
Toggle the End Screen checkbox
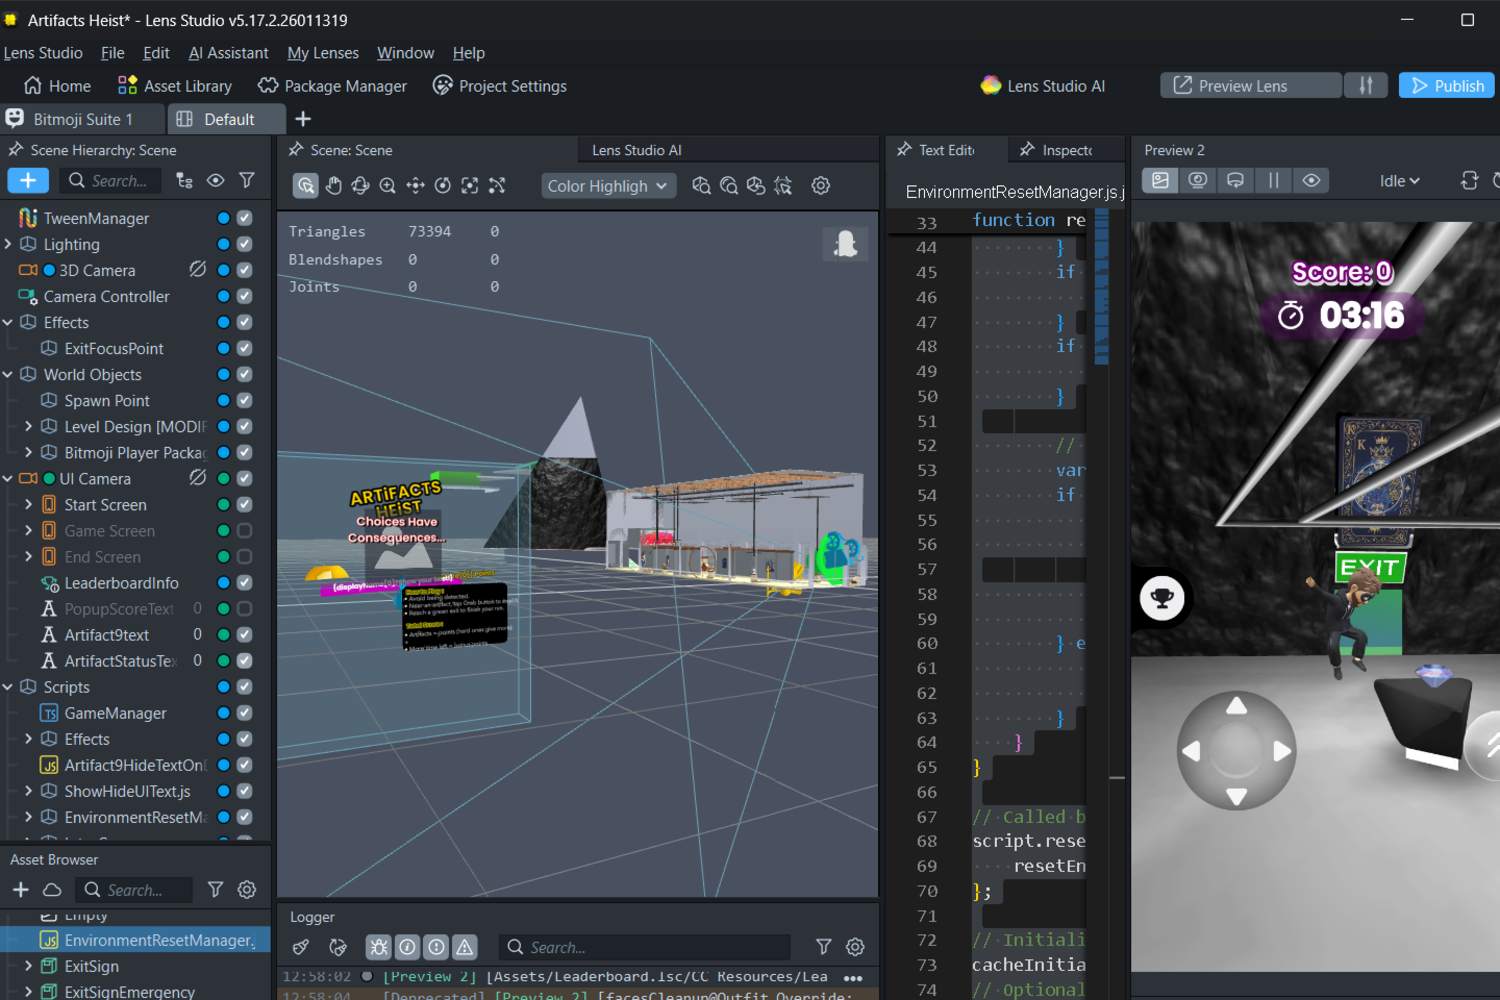point(245,557)
